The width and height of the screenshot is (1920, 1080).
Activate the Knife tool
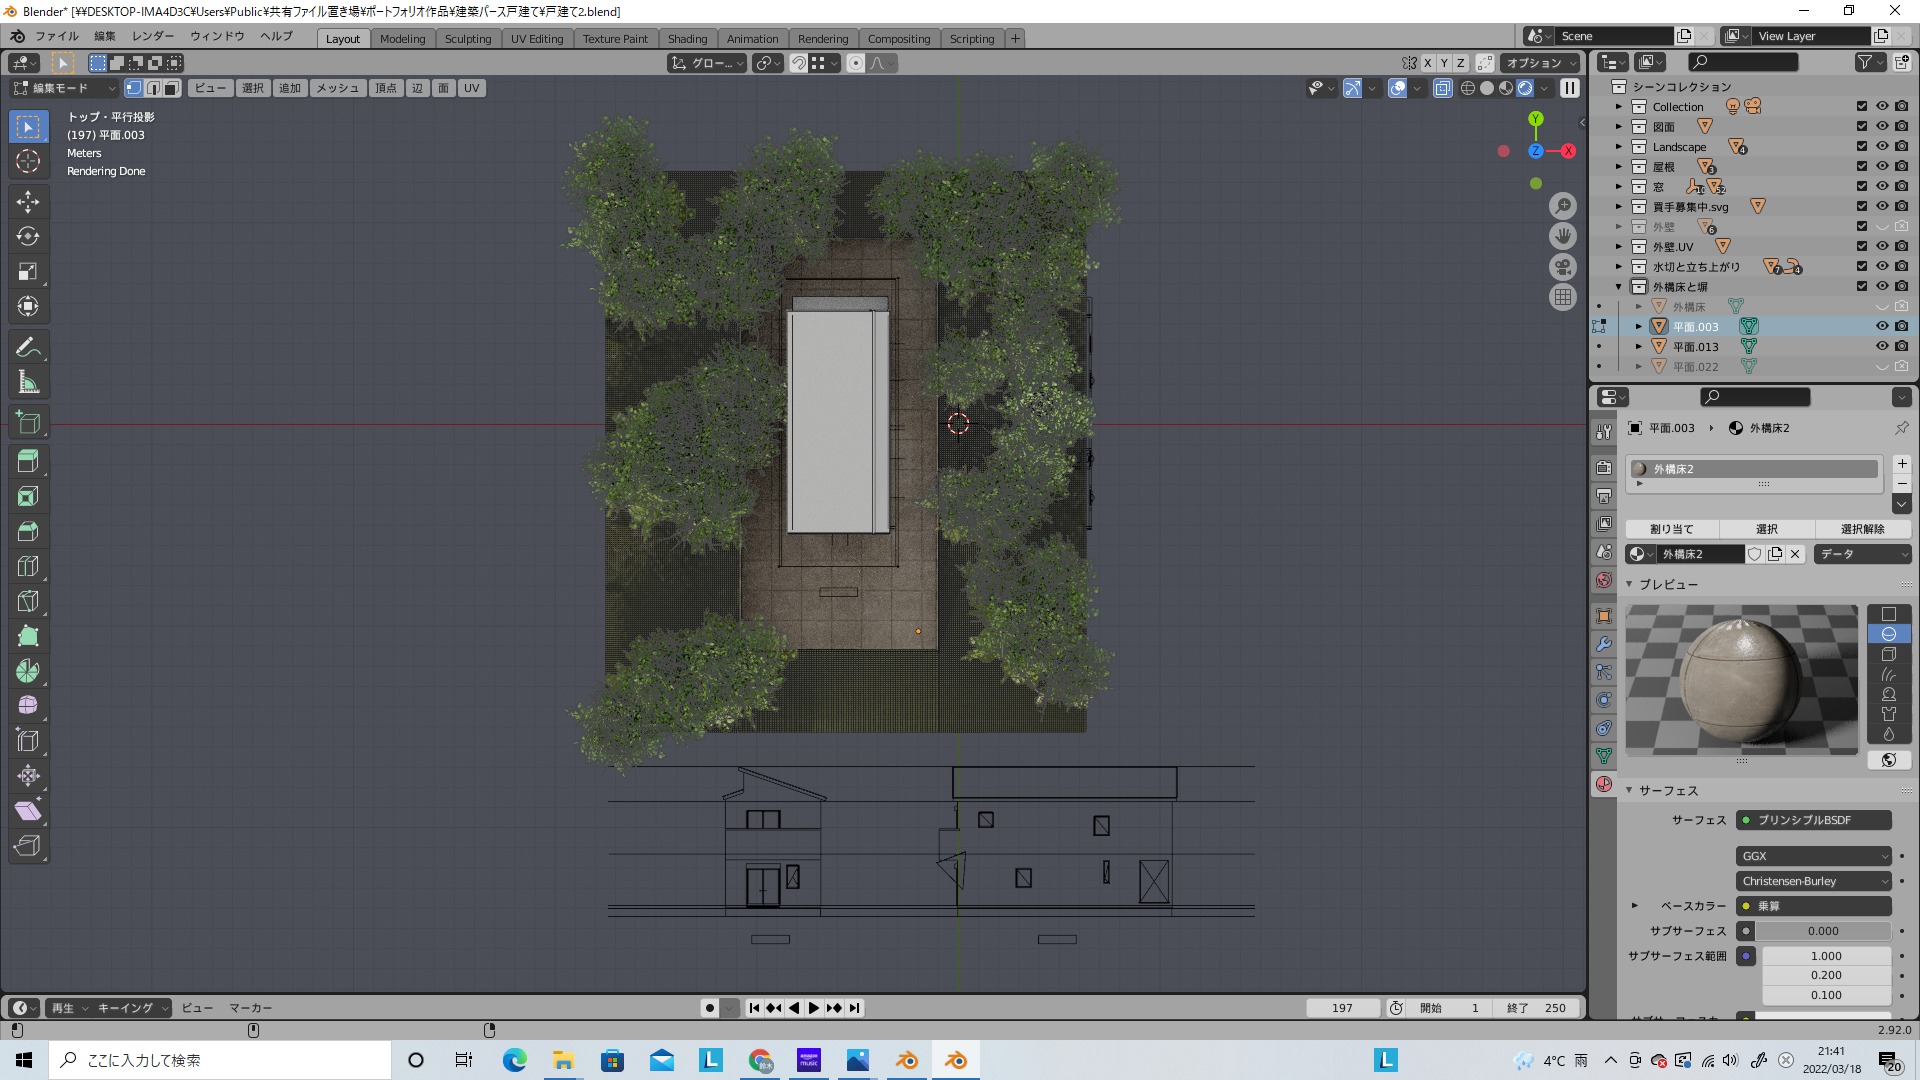(28, 601)
